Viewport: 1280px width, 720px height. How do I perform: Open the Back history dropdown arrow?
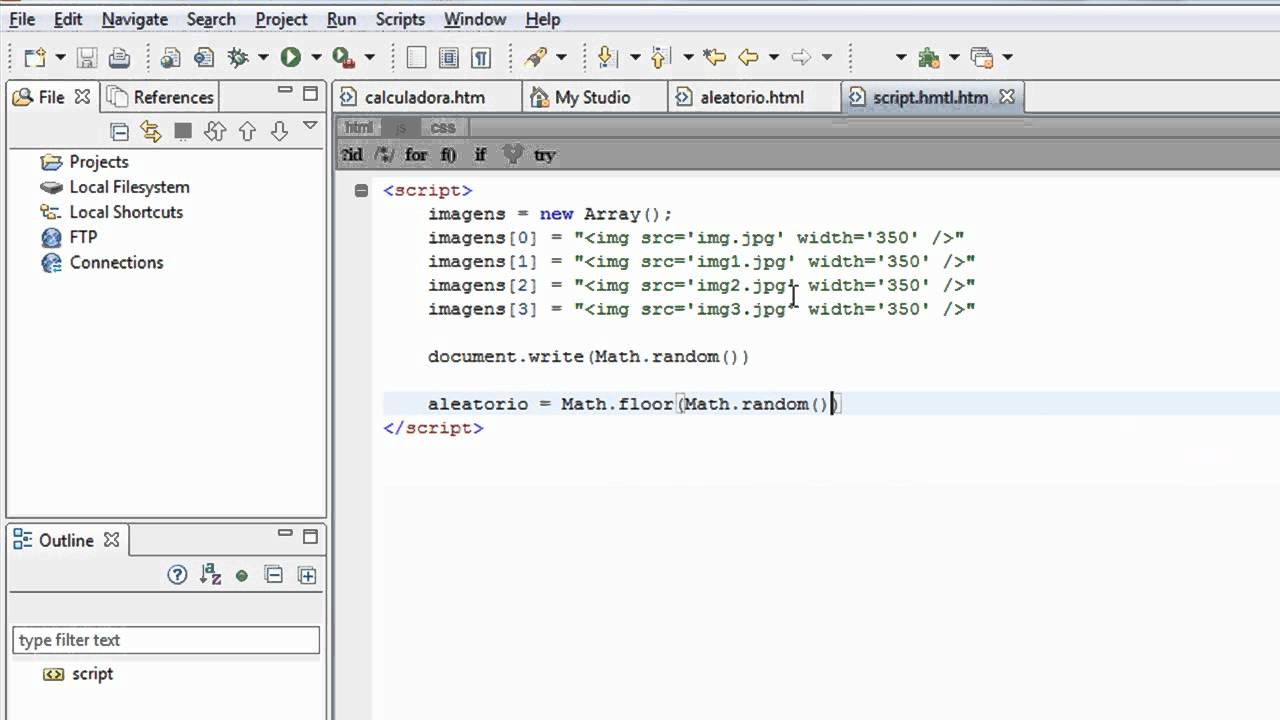tap(774, 58)
